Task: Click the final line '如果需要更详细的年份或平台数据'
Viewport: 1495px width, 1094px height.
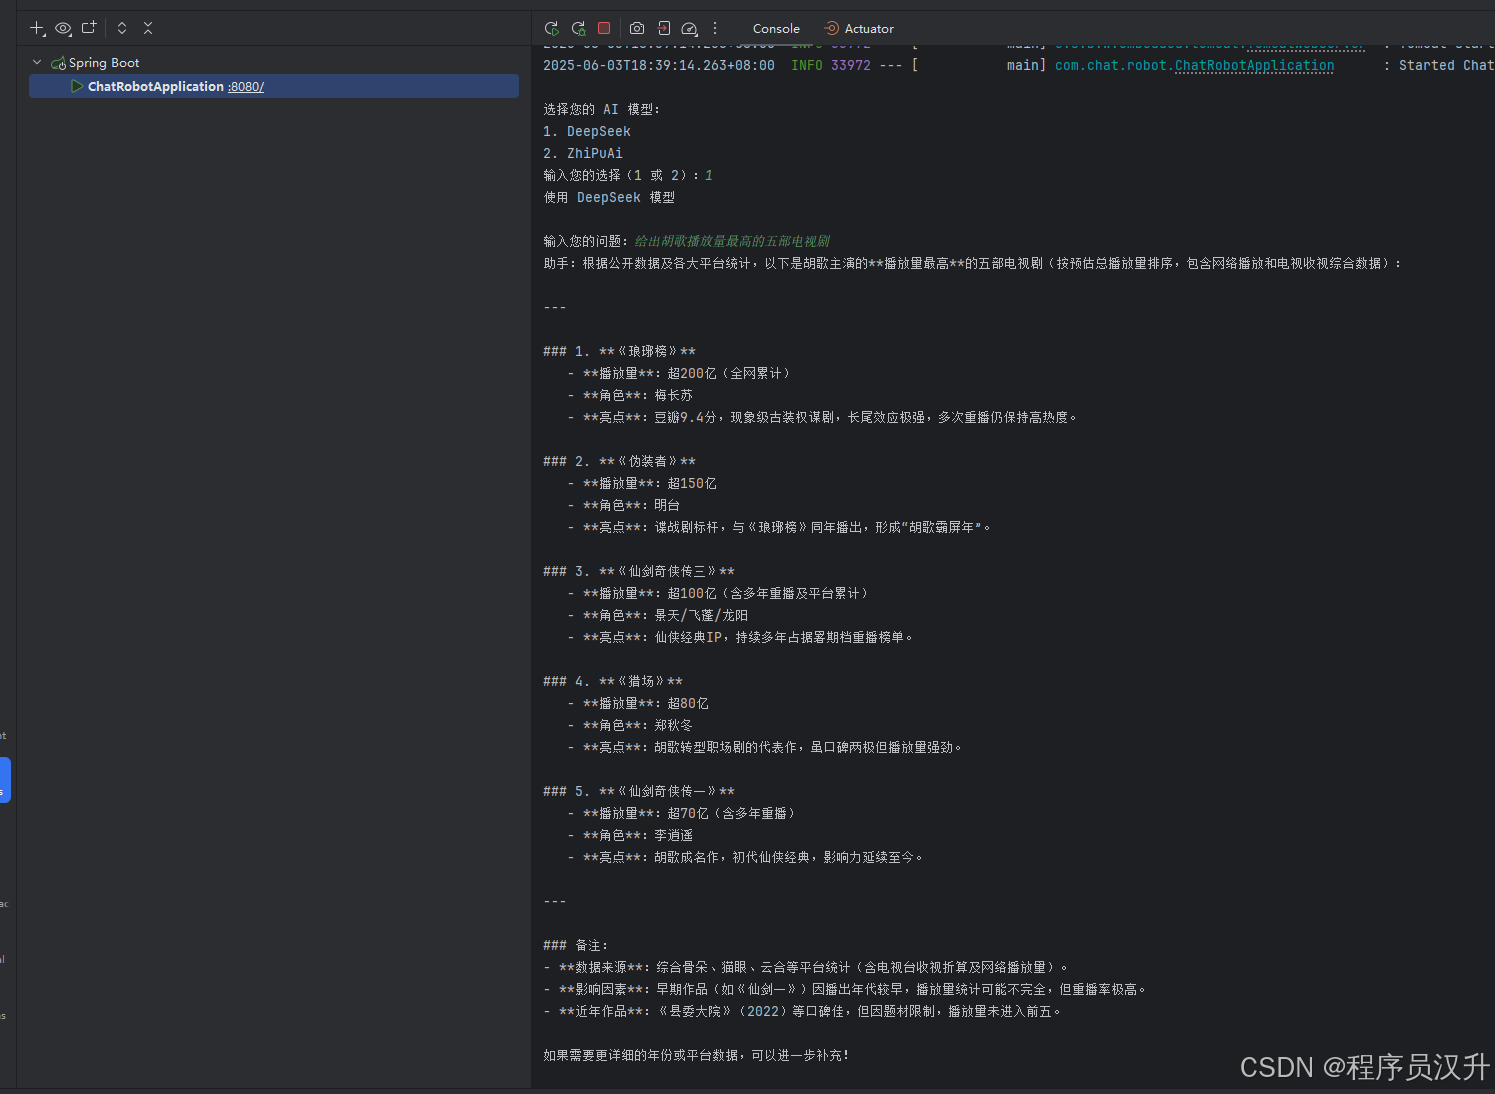Action: click(x=696, y=1055)
